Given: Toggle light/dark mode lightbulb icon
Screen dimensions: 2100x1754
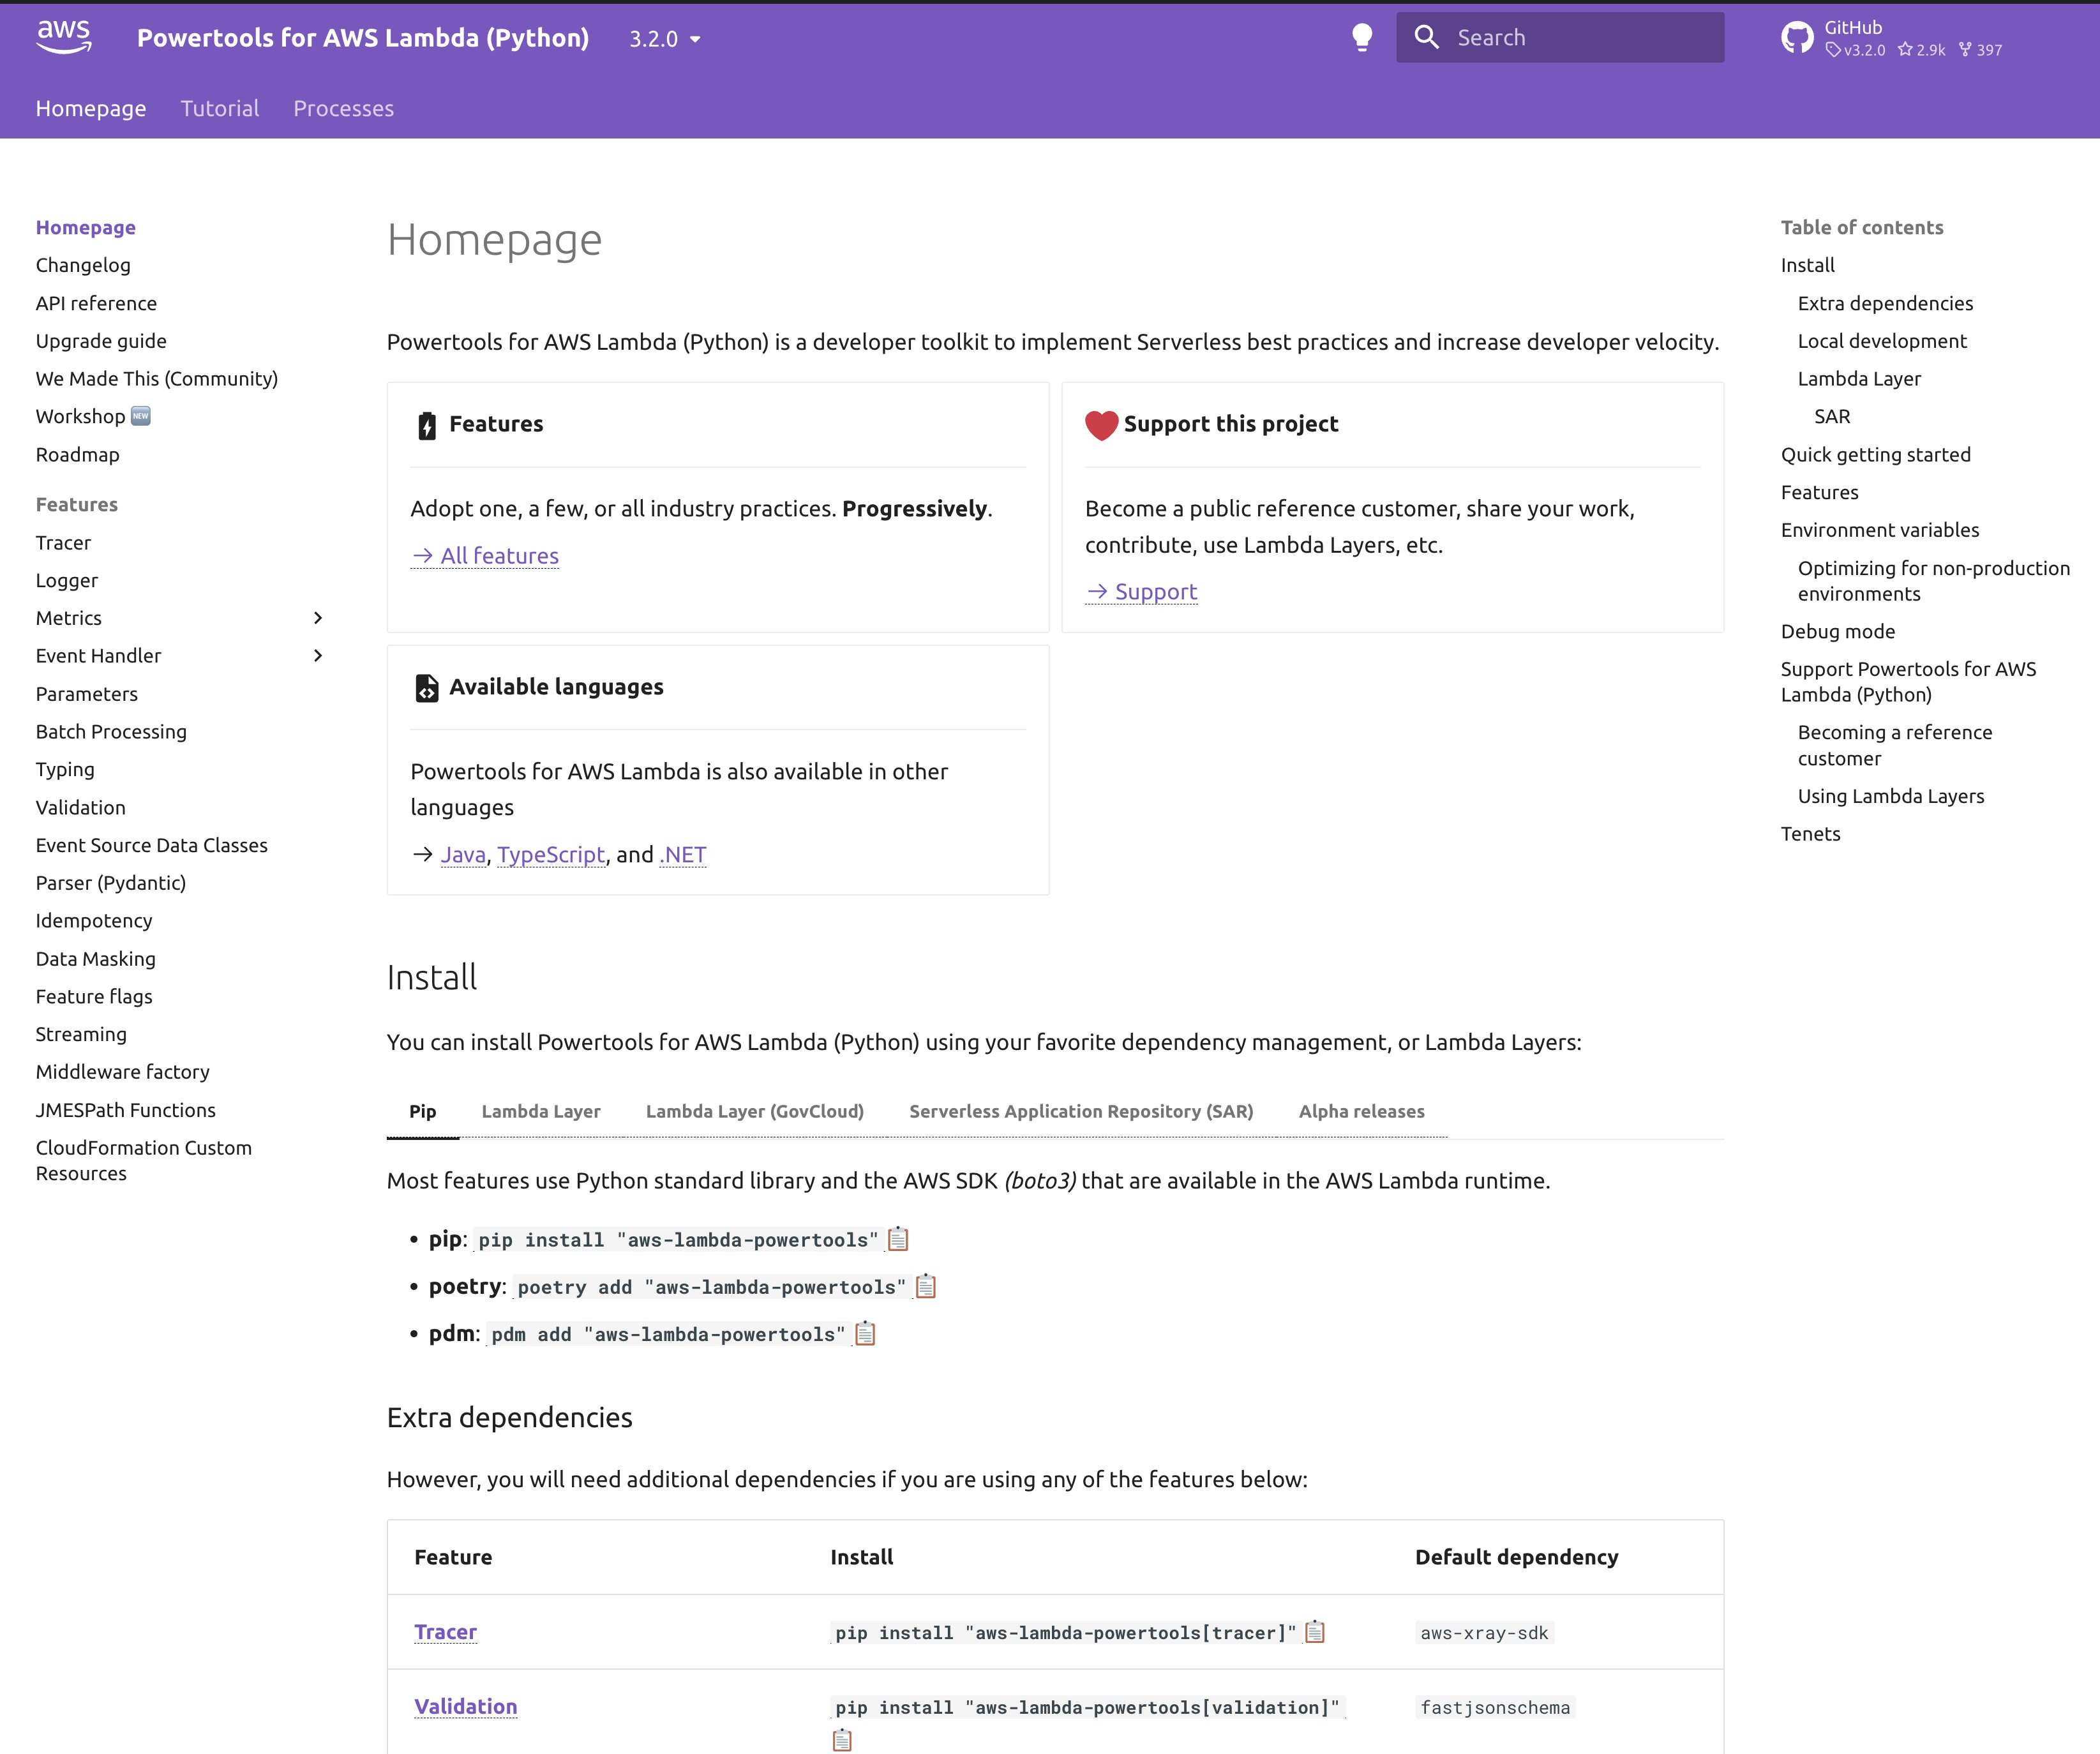Looking at the screenshot, I should (1361, 38).
